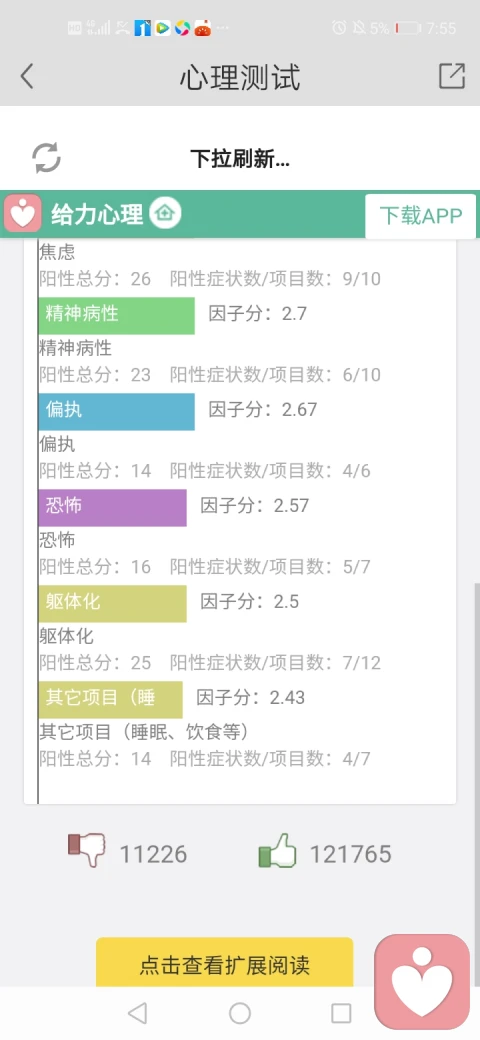Select the yellow 躯体化 bar

tap(113, 604)
